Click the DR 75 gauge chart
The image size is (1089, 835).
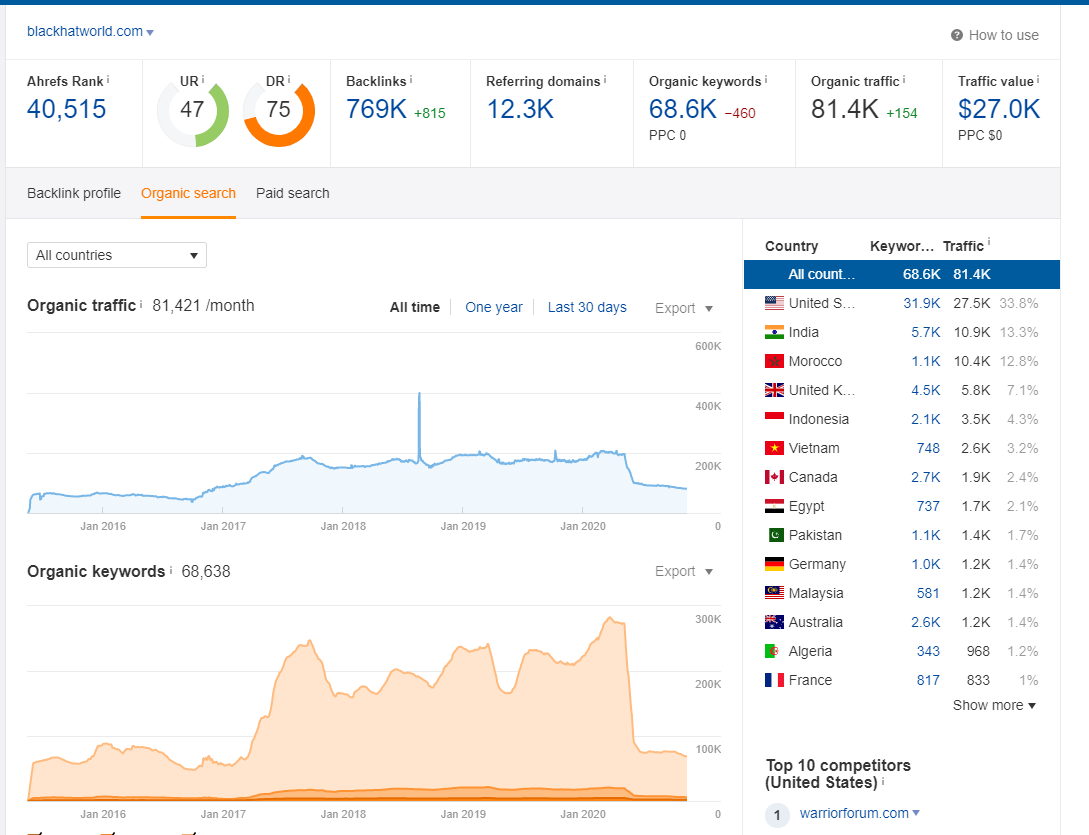[279, 111]
